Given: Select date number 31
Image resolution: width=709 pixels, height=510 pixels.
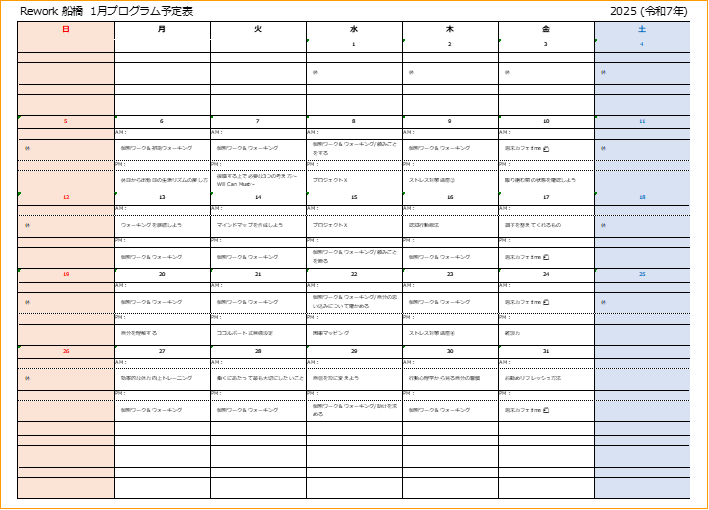Looking at the screenshot, I should [x=546, y=351].
